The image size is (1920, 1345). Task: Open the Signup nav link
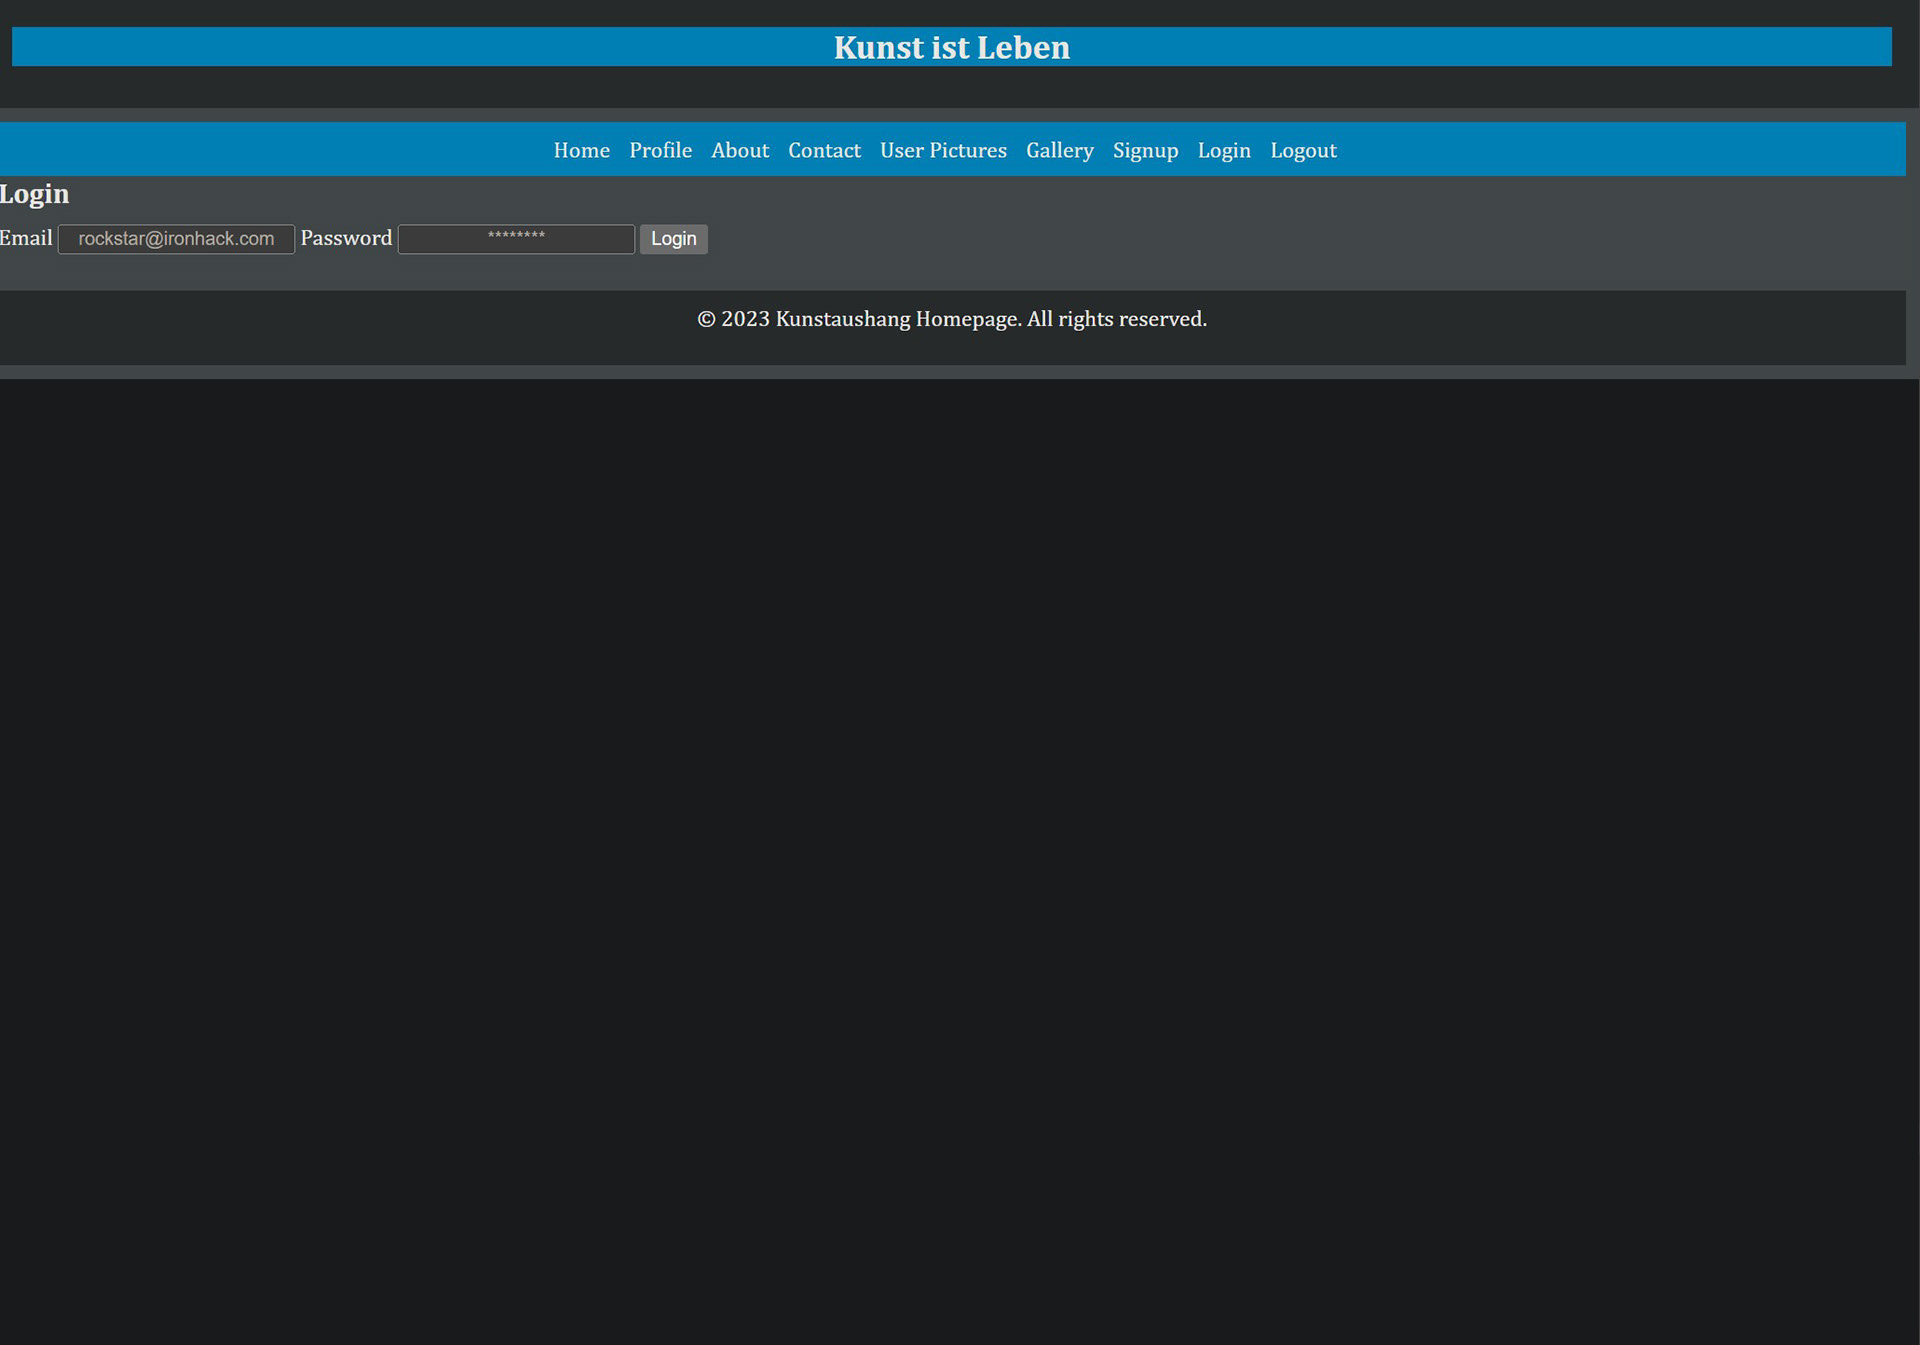click(1145, 150)
